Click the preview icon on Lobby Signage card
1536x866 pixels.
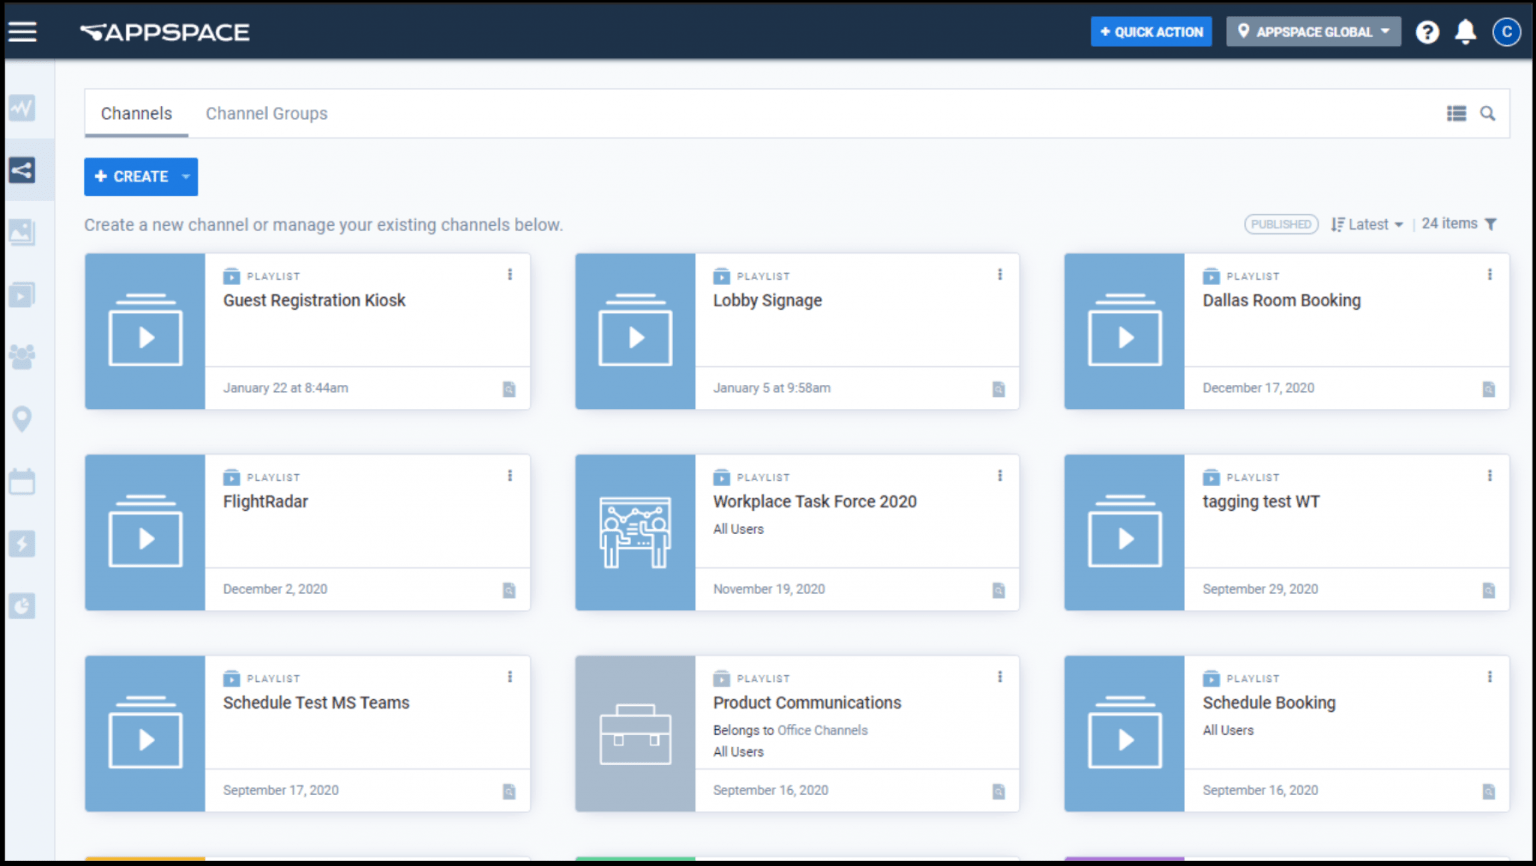point(998,389)
